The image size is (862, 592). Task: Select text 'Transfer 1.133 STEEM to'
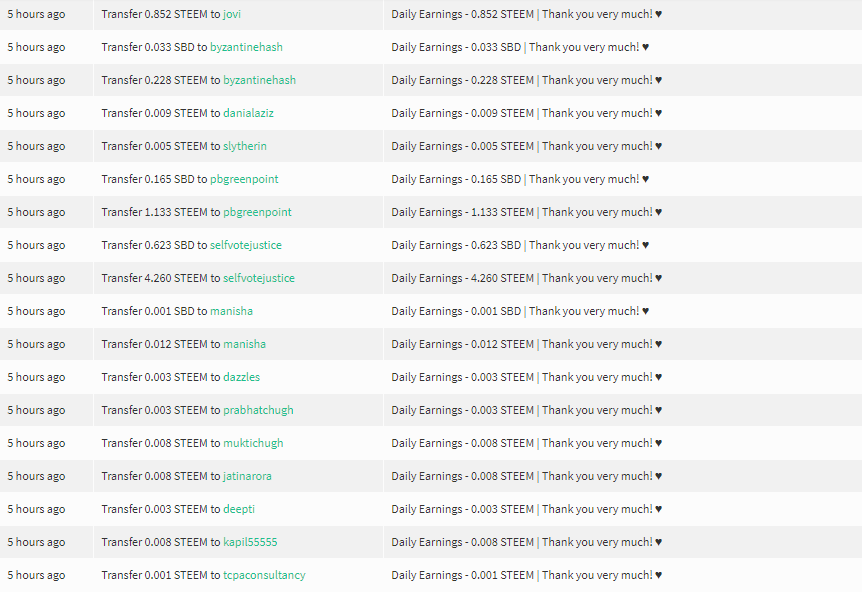tap(161, 212)
